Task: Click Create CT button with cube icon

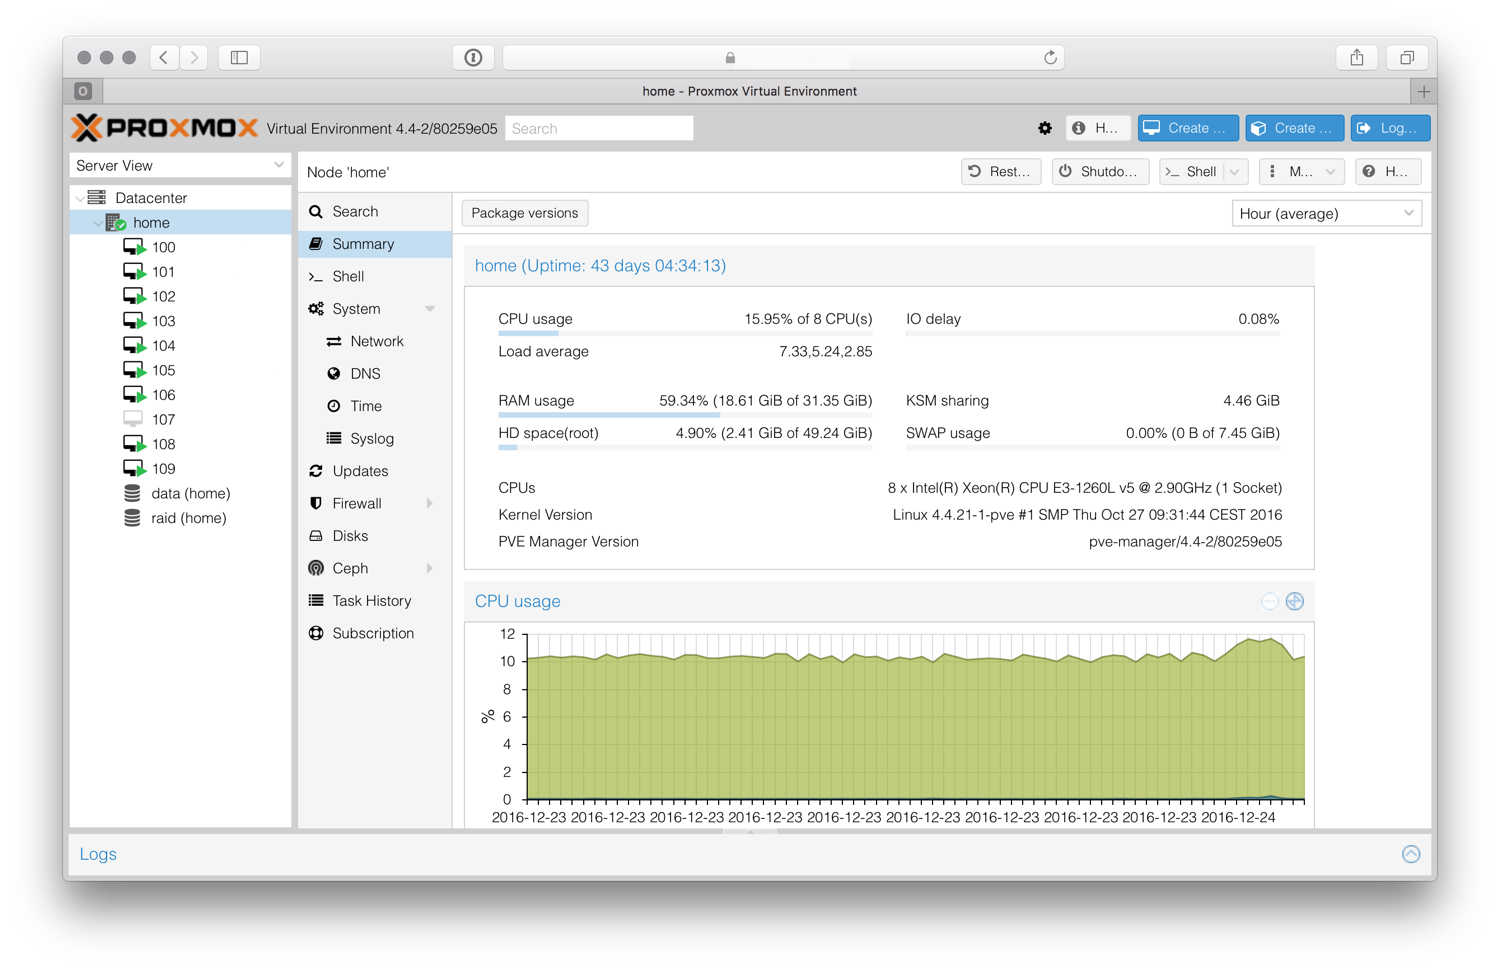Action: [x=1294, y=128]
